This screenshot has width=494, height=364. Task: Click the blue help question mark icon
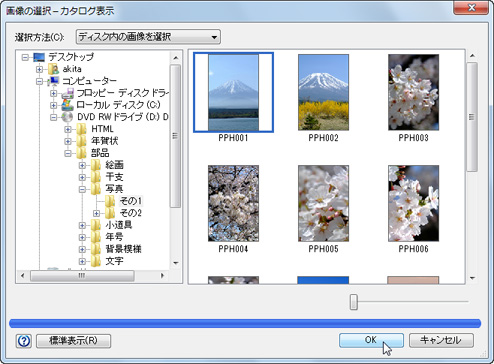24,341
